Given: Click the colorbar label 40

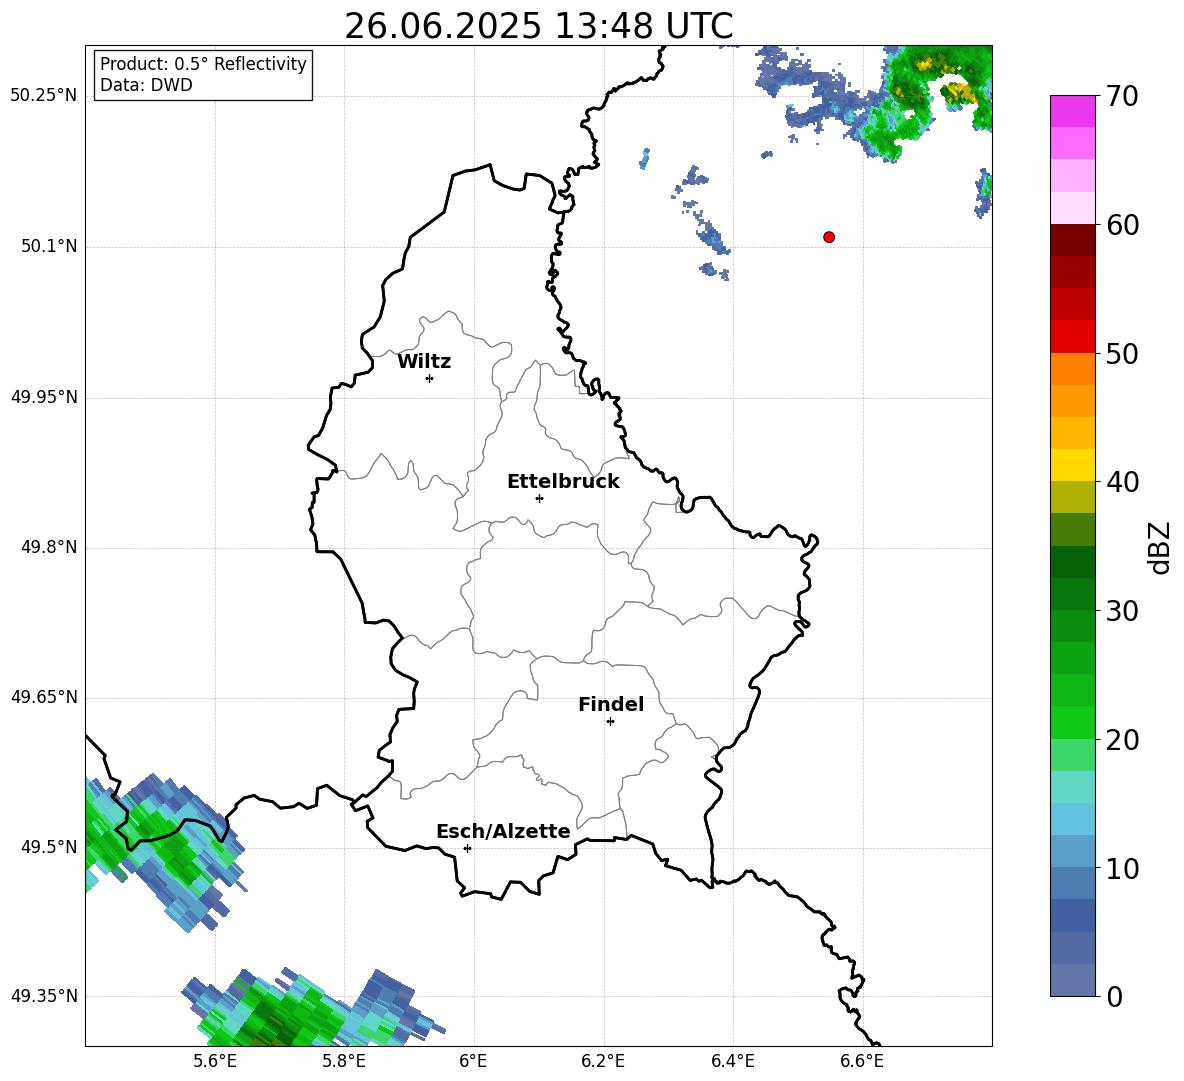Looking at the screenshot, I should coord(1123,482).
